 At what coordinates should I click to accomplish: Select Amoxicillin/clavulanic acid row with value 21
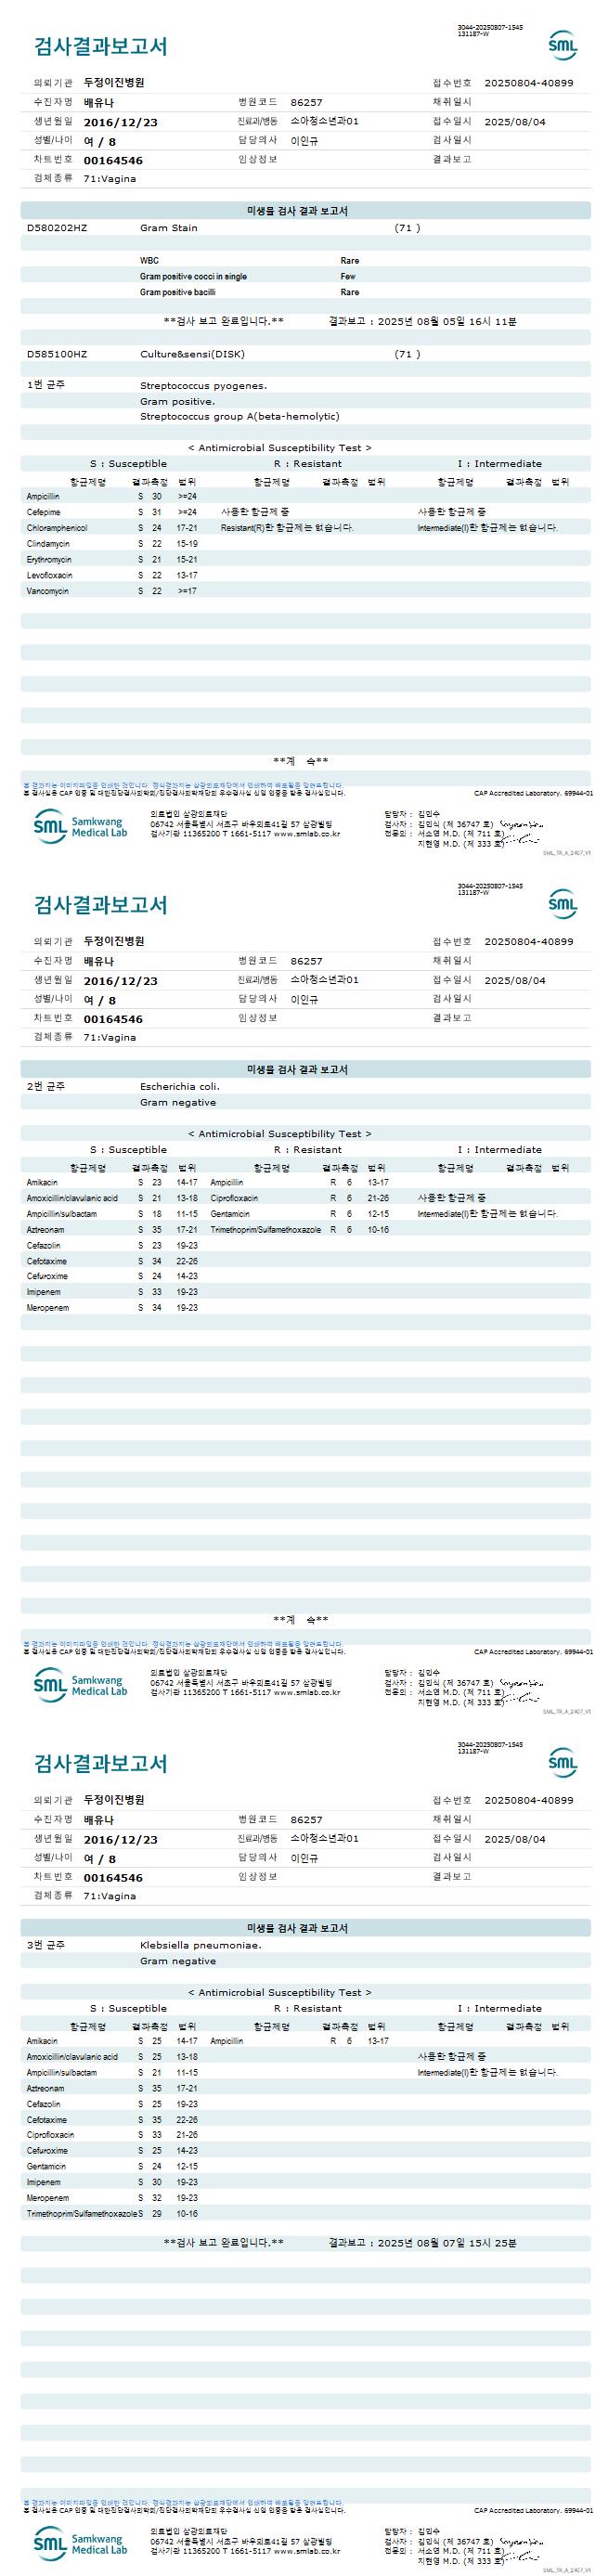point(112,1198)
